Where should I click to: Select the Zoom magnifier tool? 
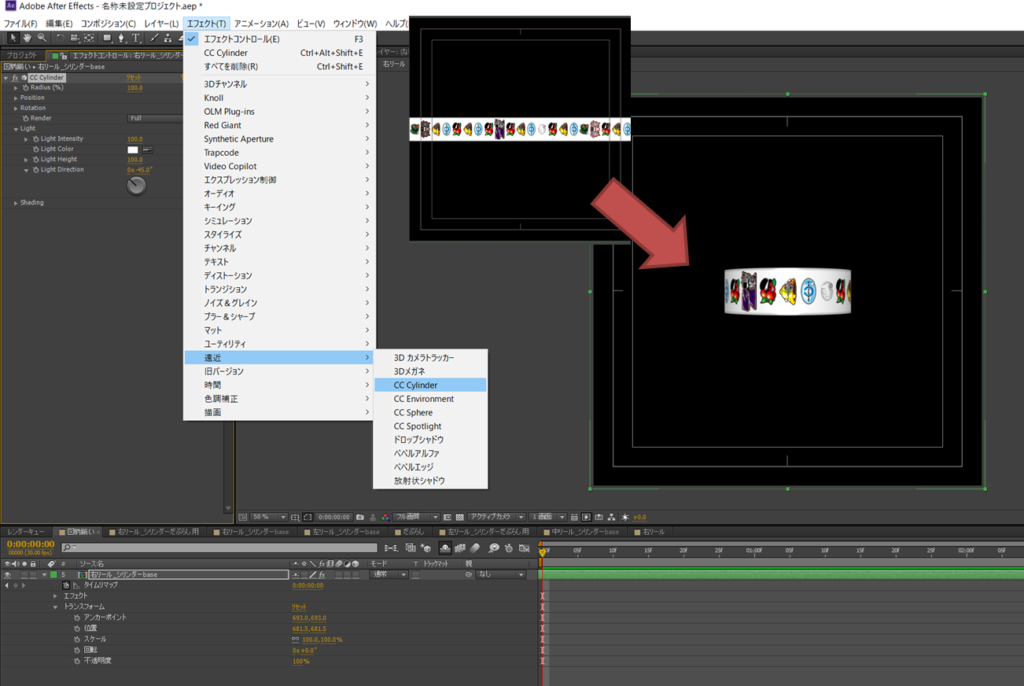click(x=42, y=38)
